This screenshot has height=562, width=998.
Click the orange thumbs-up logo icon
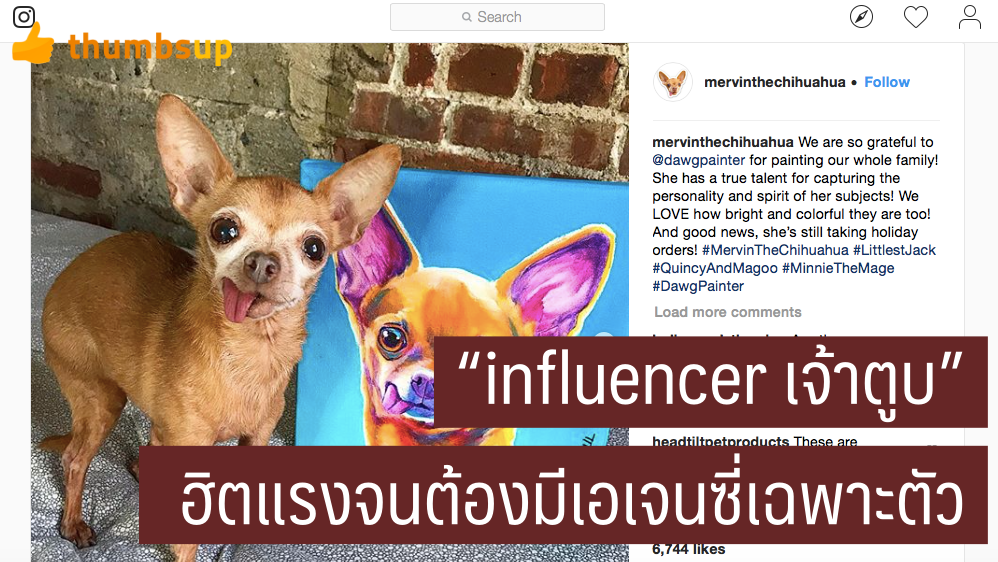click(x=33, y=45)
